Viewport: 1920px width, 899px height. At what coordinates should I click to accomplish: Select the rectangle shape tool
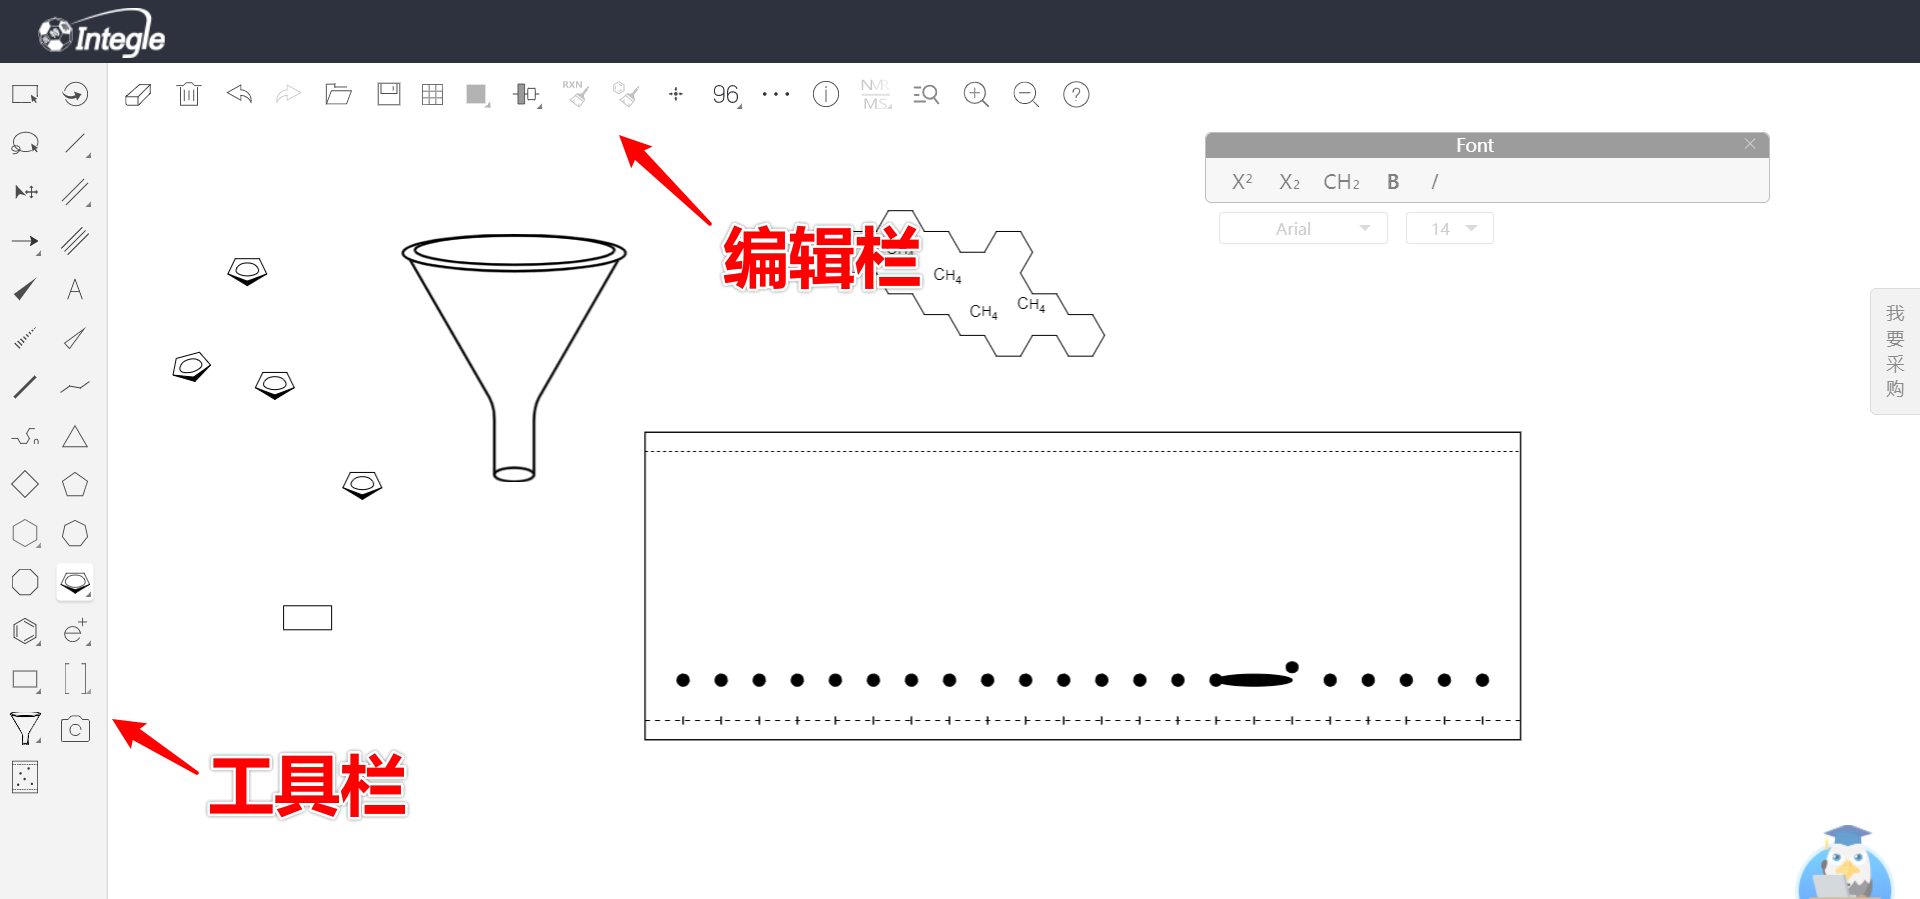click(25, 680)
